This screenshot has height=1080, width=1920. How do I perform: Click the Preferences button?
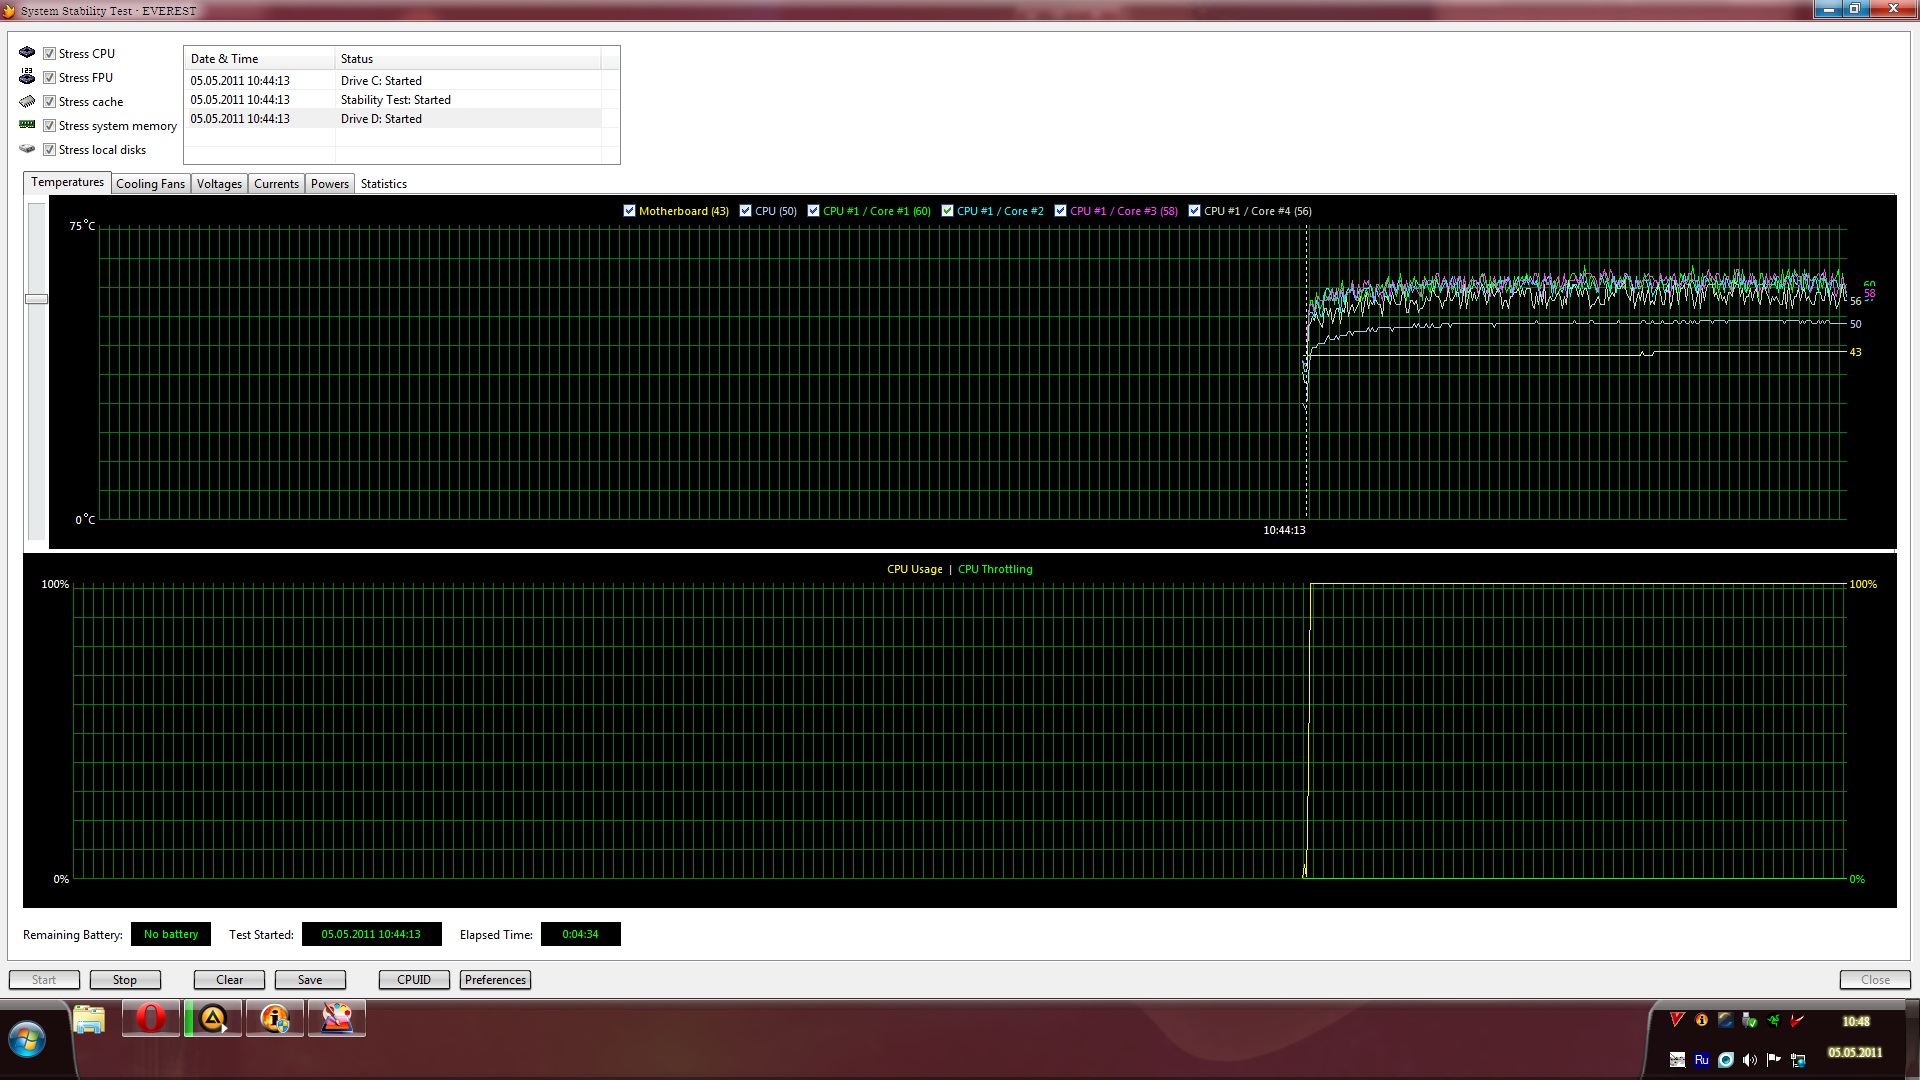tap(495, 980)
